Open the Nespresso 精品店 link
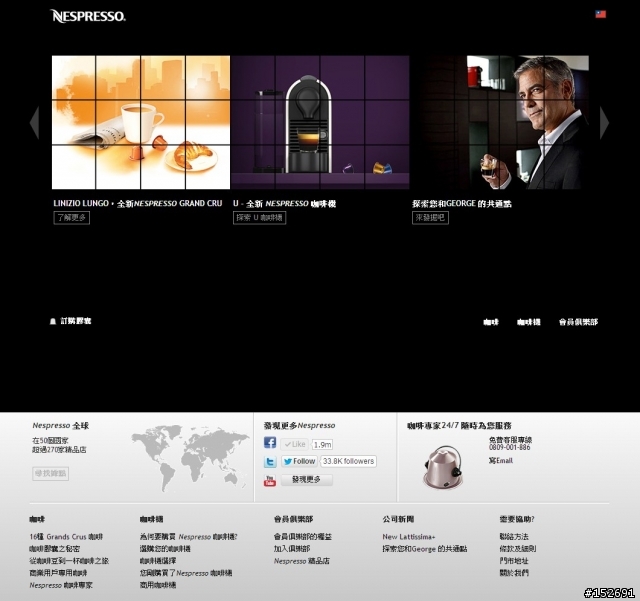Image resolution: width=640 pixels, height=601 pixels. 302,561
